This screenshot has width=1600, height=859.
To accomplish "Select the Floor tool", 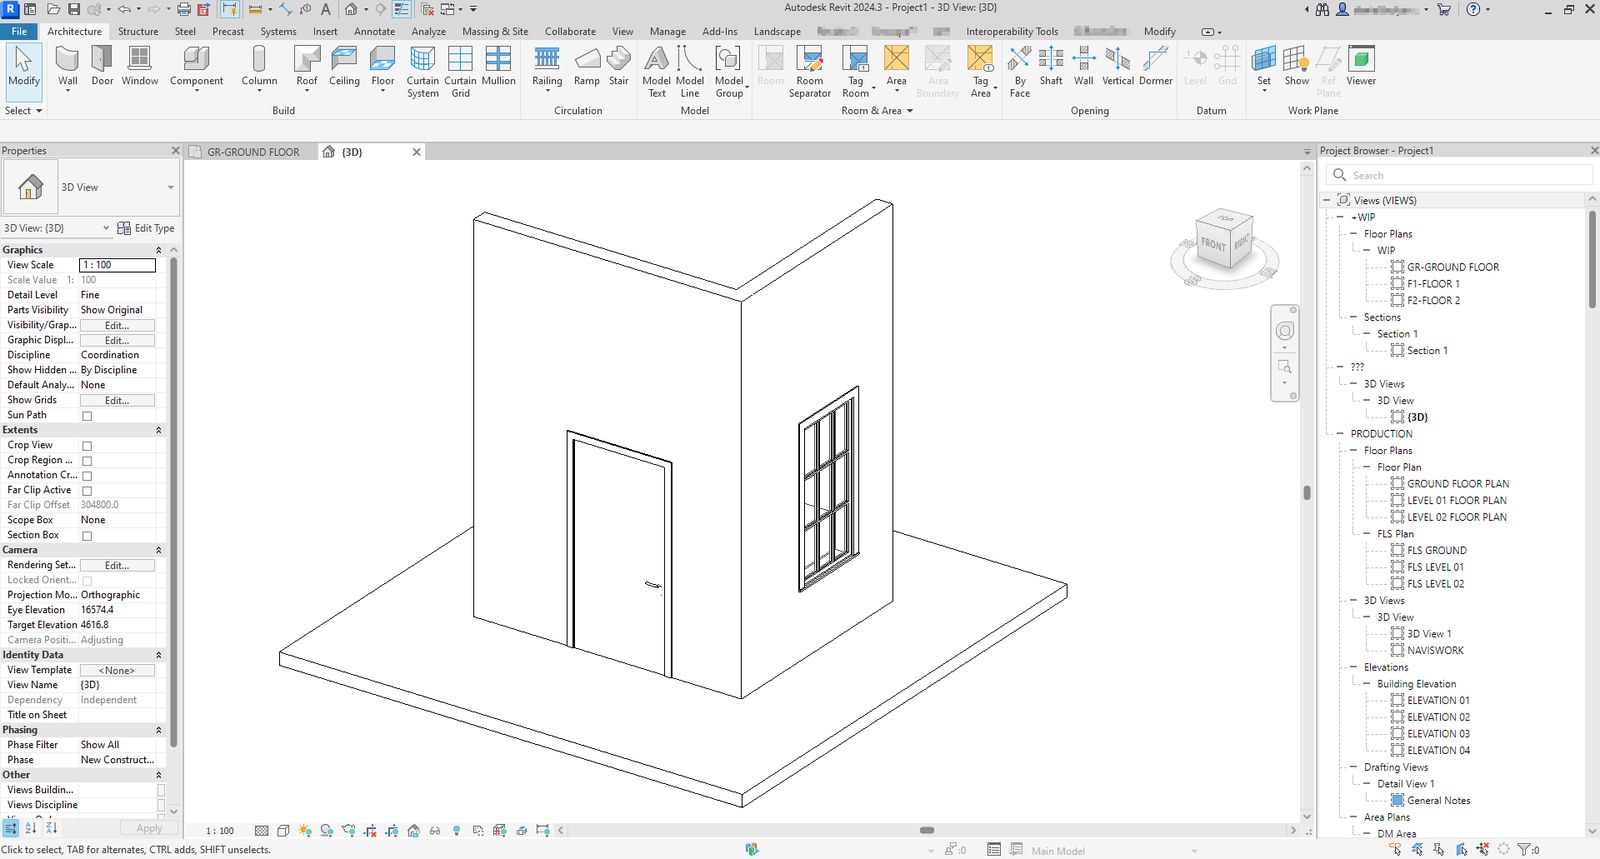I will click(x=383, y=67).
